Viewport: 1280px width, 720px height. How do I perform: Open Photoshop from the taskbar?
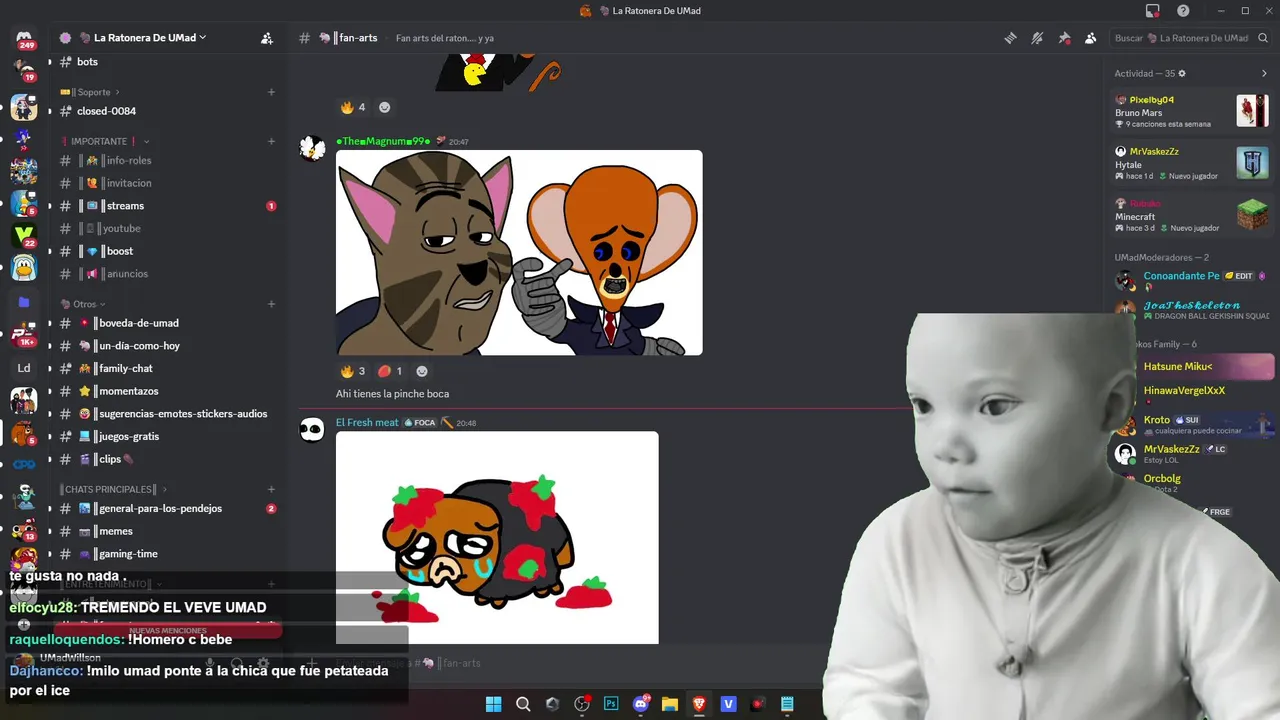[x=611, y=704]
